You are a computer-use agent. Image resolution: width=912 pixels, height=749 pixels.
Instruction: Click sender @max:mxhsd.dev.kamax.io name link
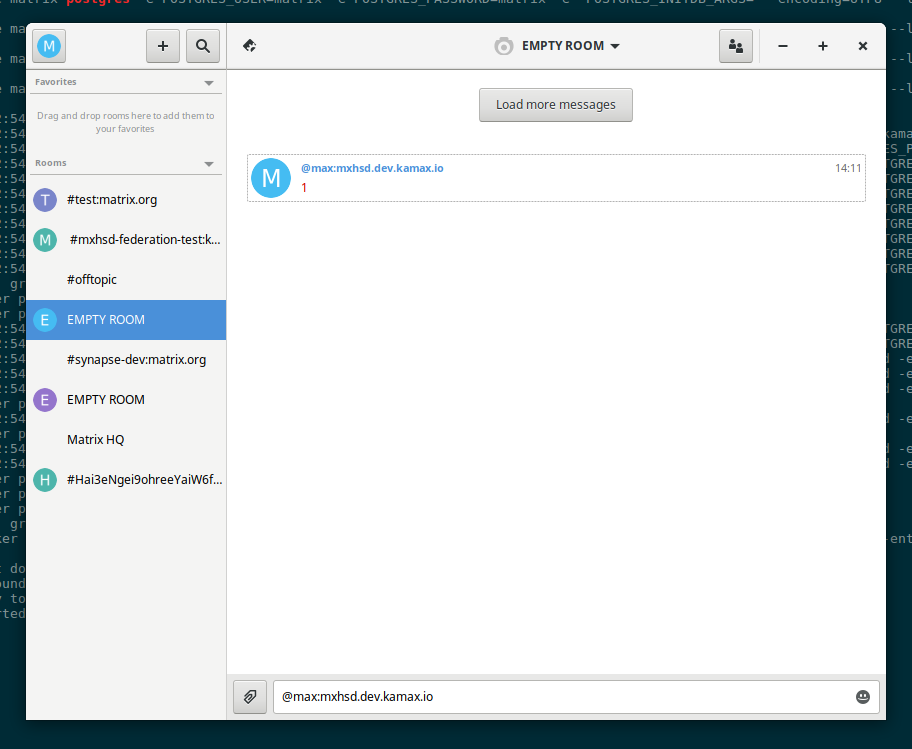tap(372, 168)
